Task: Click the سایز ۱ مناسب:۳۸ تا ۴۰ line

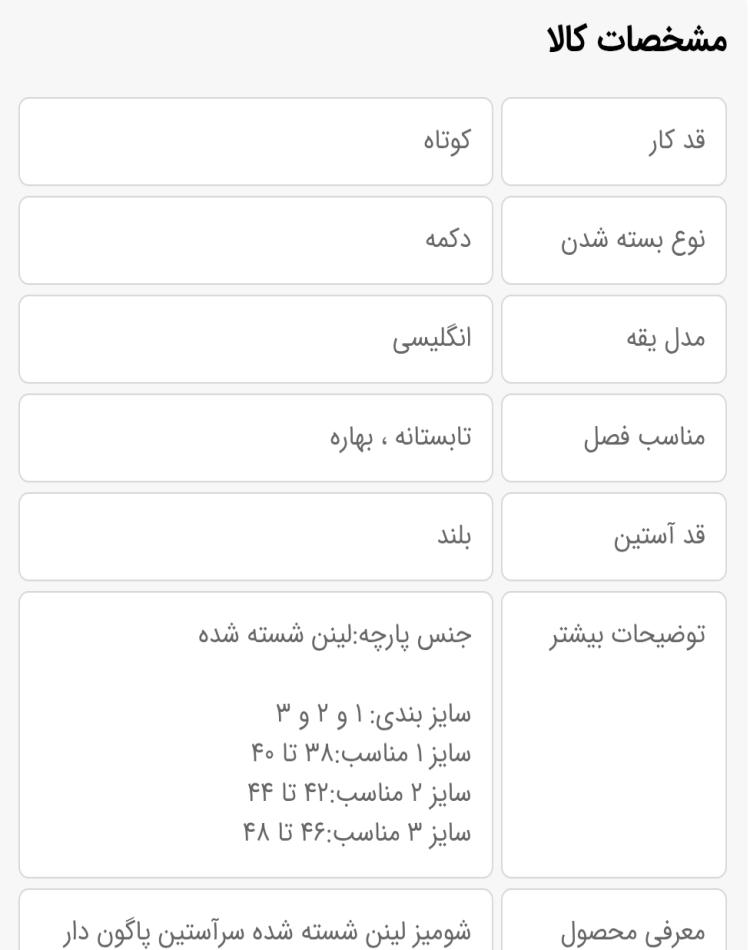Action: 361,754
